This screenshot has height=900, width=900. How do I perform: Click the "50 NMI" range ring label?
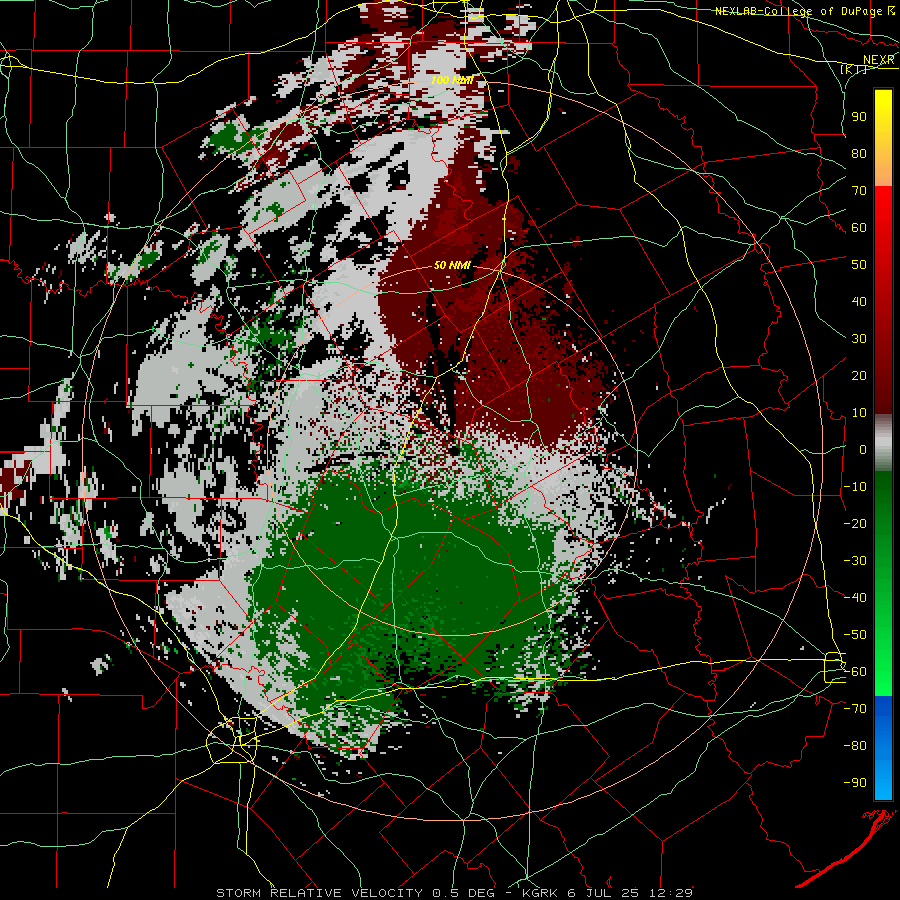click(452, 265)
